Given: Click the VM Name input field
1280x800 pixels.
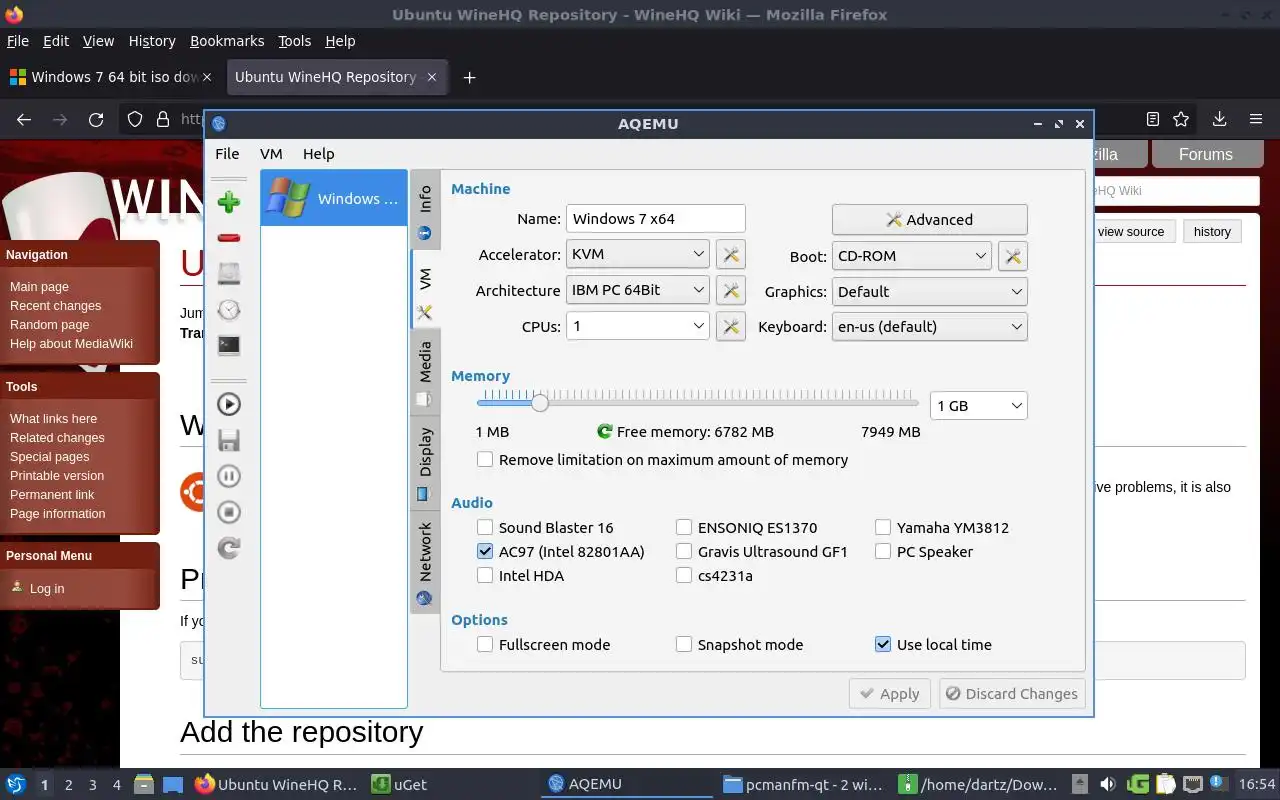Looking at the screenshot, I should pyautogui.click(x=656, y=219).
